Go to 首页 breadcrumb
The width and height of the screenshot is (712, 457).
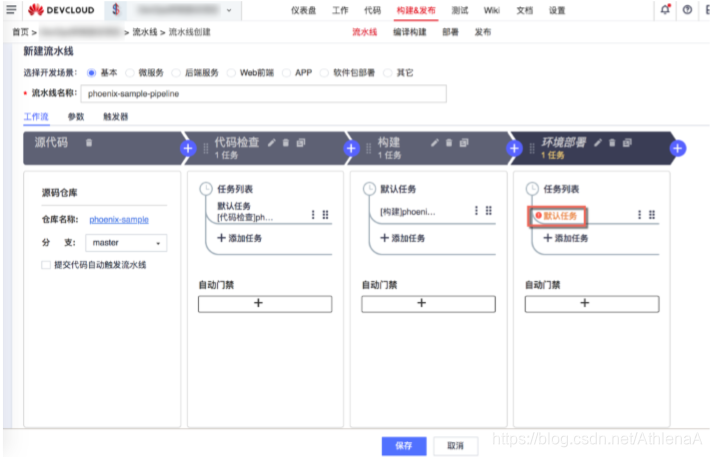[x=20, y=32]
